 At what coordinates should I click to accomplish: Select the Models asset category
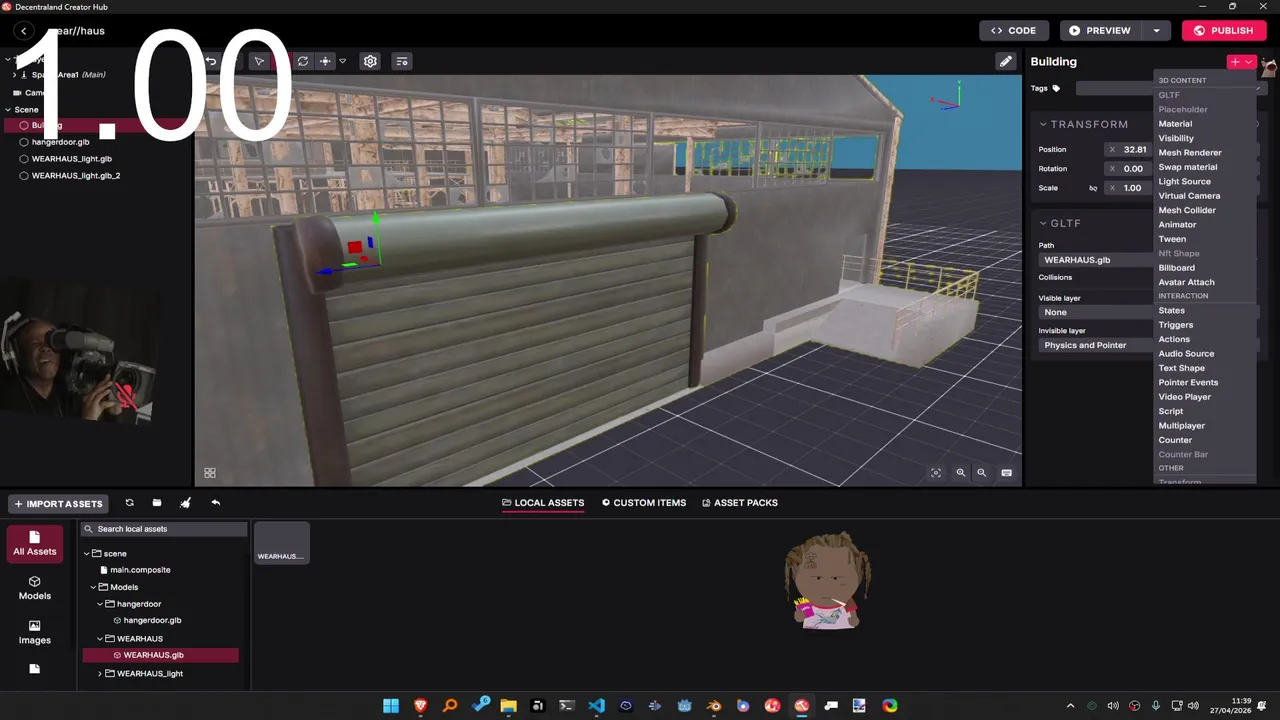[x=35, y=588]
